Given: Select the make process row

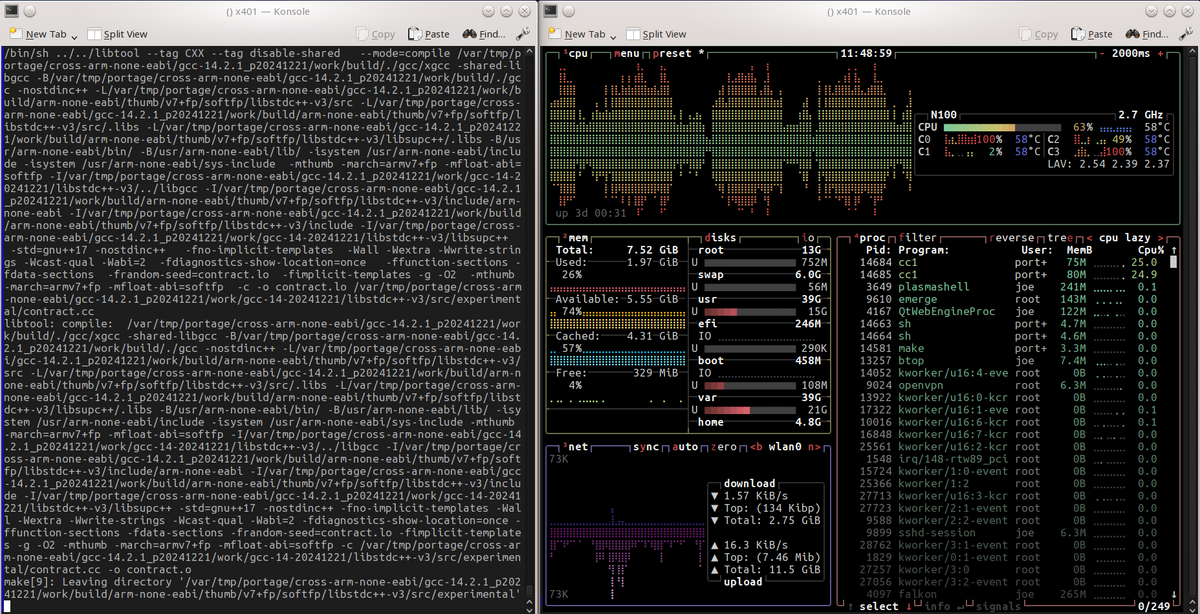Looking at the screenshot, I should (x=1007, y=347).
